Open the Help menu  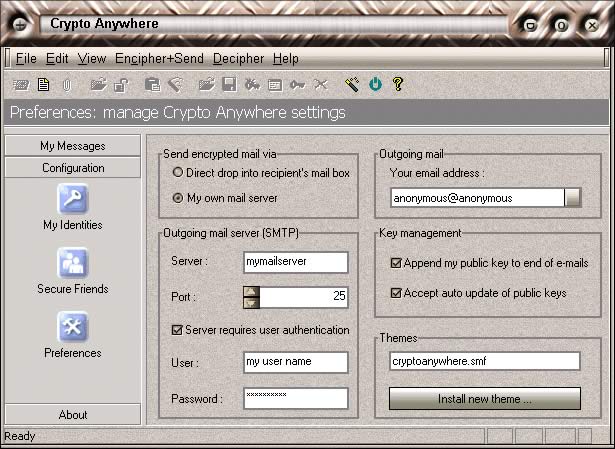[x=286, y=58]
